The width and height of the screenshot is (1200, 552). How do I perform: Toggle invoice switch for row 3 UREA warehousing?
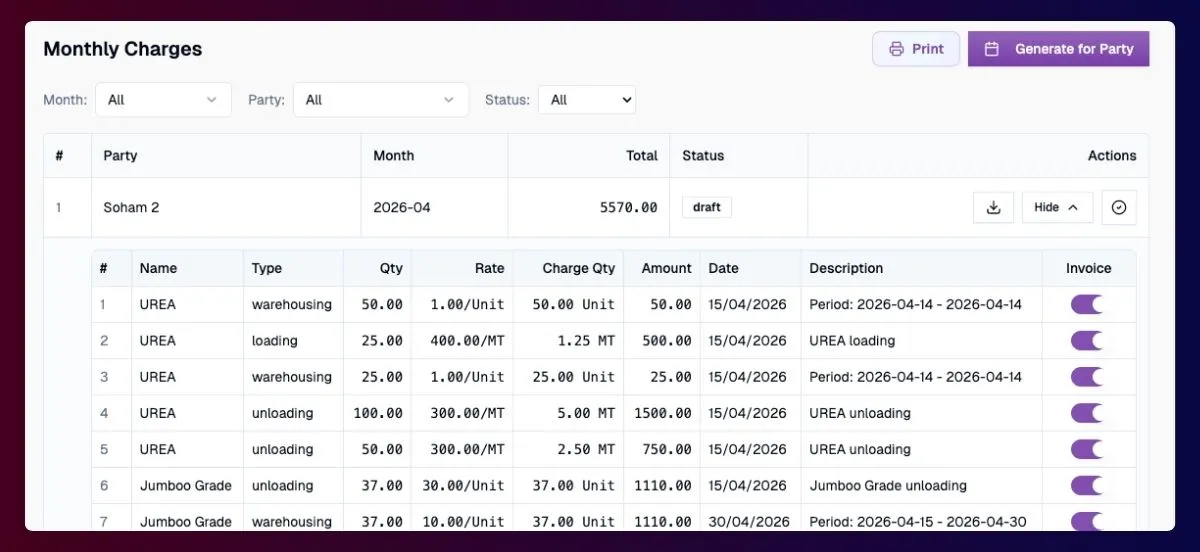[1087, 377]
